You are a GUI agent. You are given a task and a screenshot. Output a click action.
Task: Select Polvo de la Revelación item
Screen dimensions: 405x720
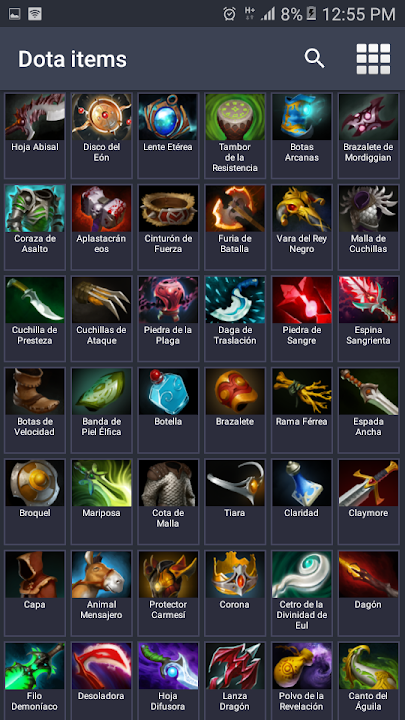[302, 681]
